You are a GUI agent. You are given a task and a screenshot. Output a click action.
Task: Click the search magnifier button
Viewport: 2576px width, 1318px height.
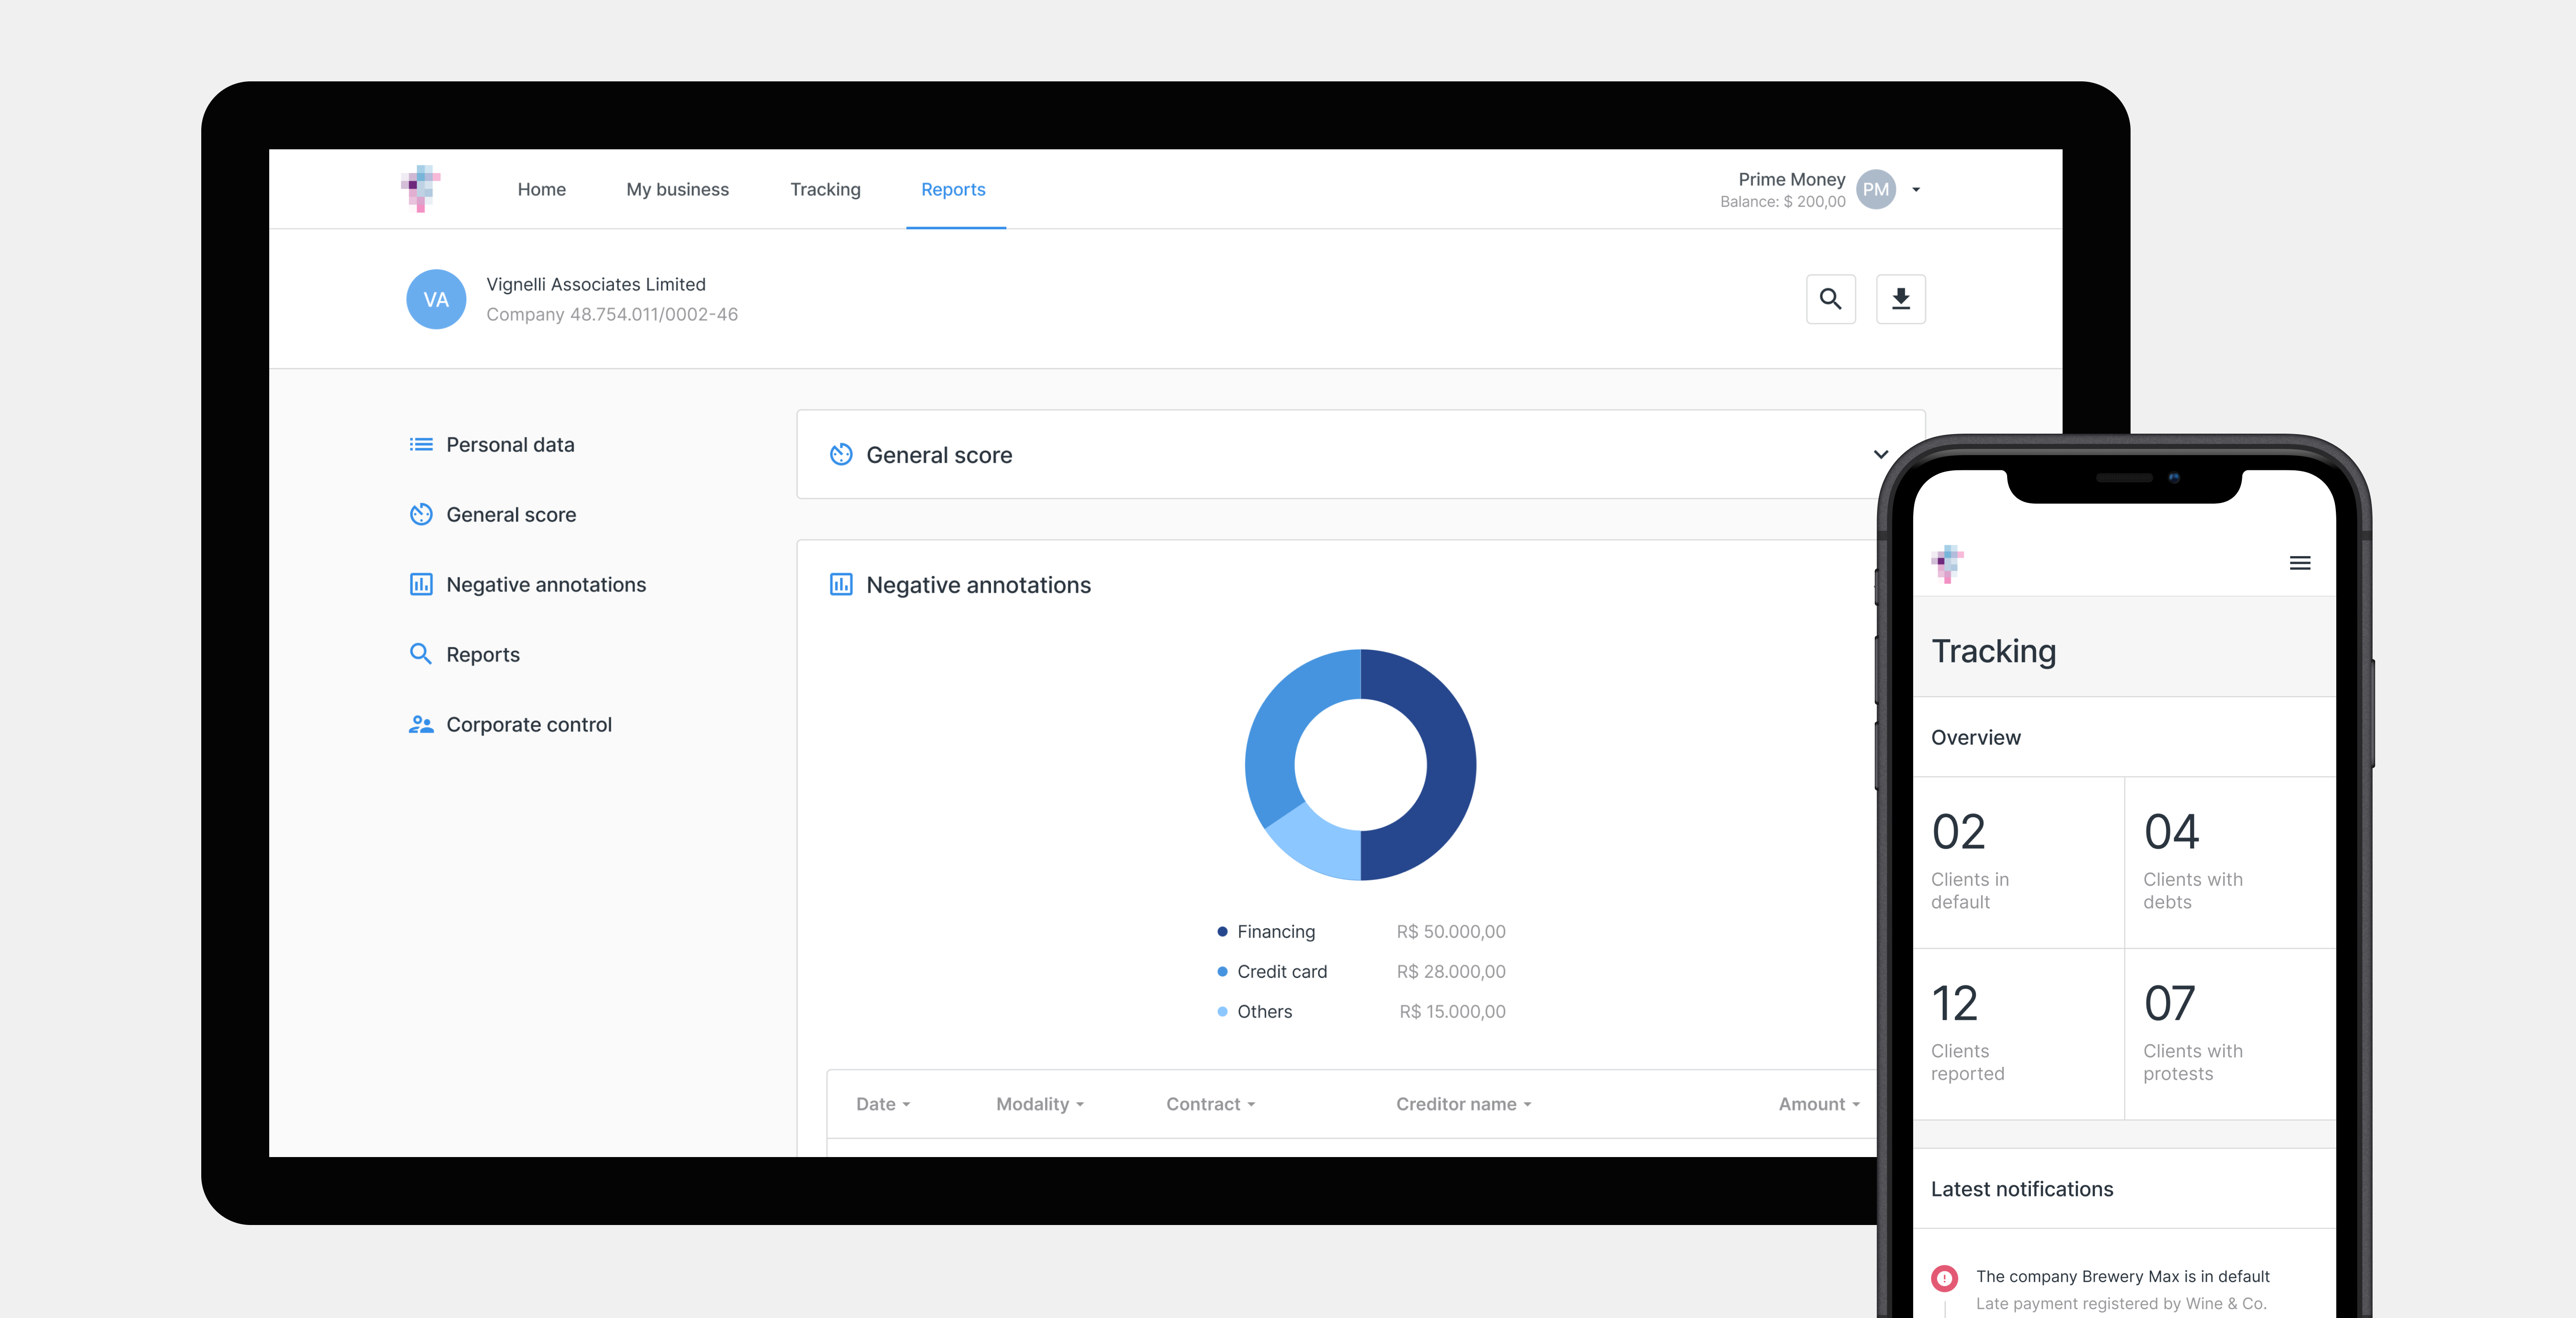click(x=1830, y=299)
